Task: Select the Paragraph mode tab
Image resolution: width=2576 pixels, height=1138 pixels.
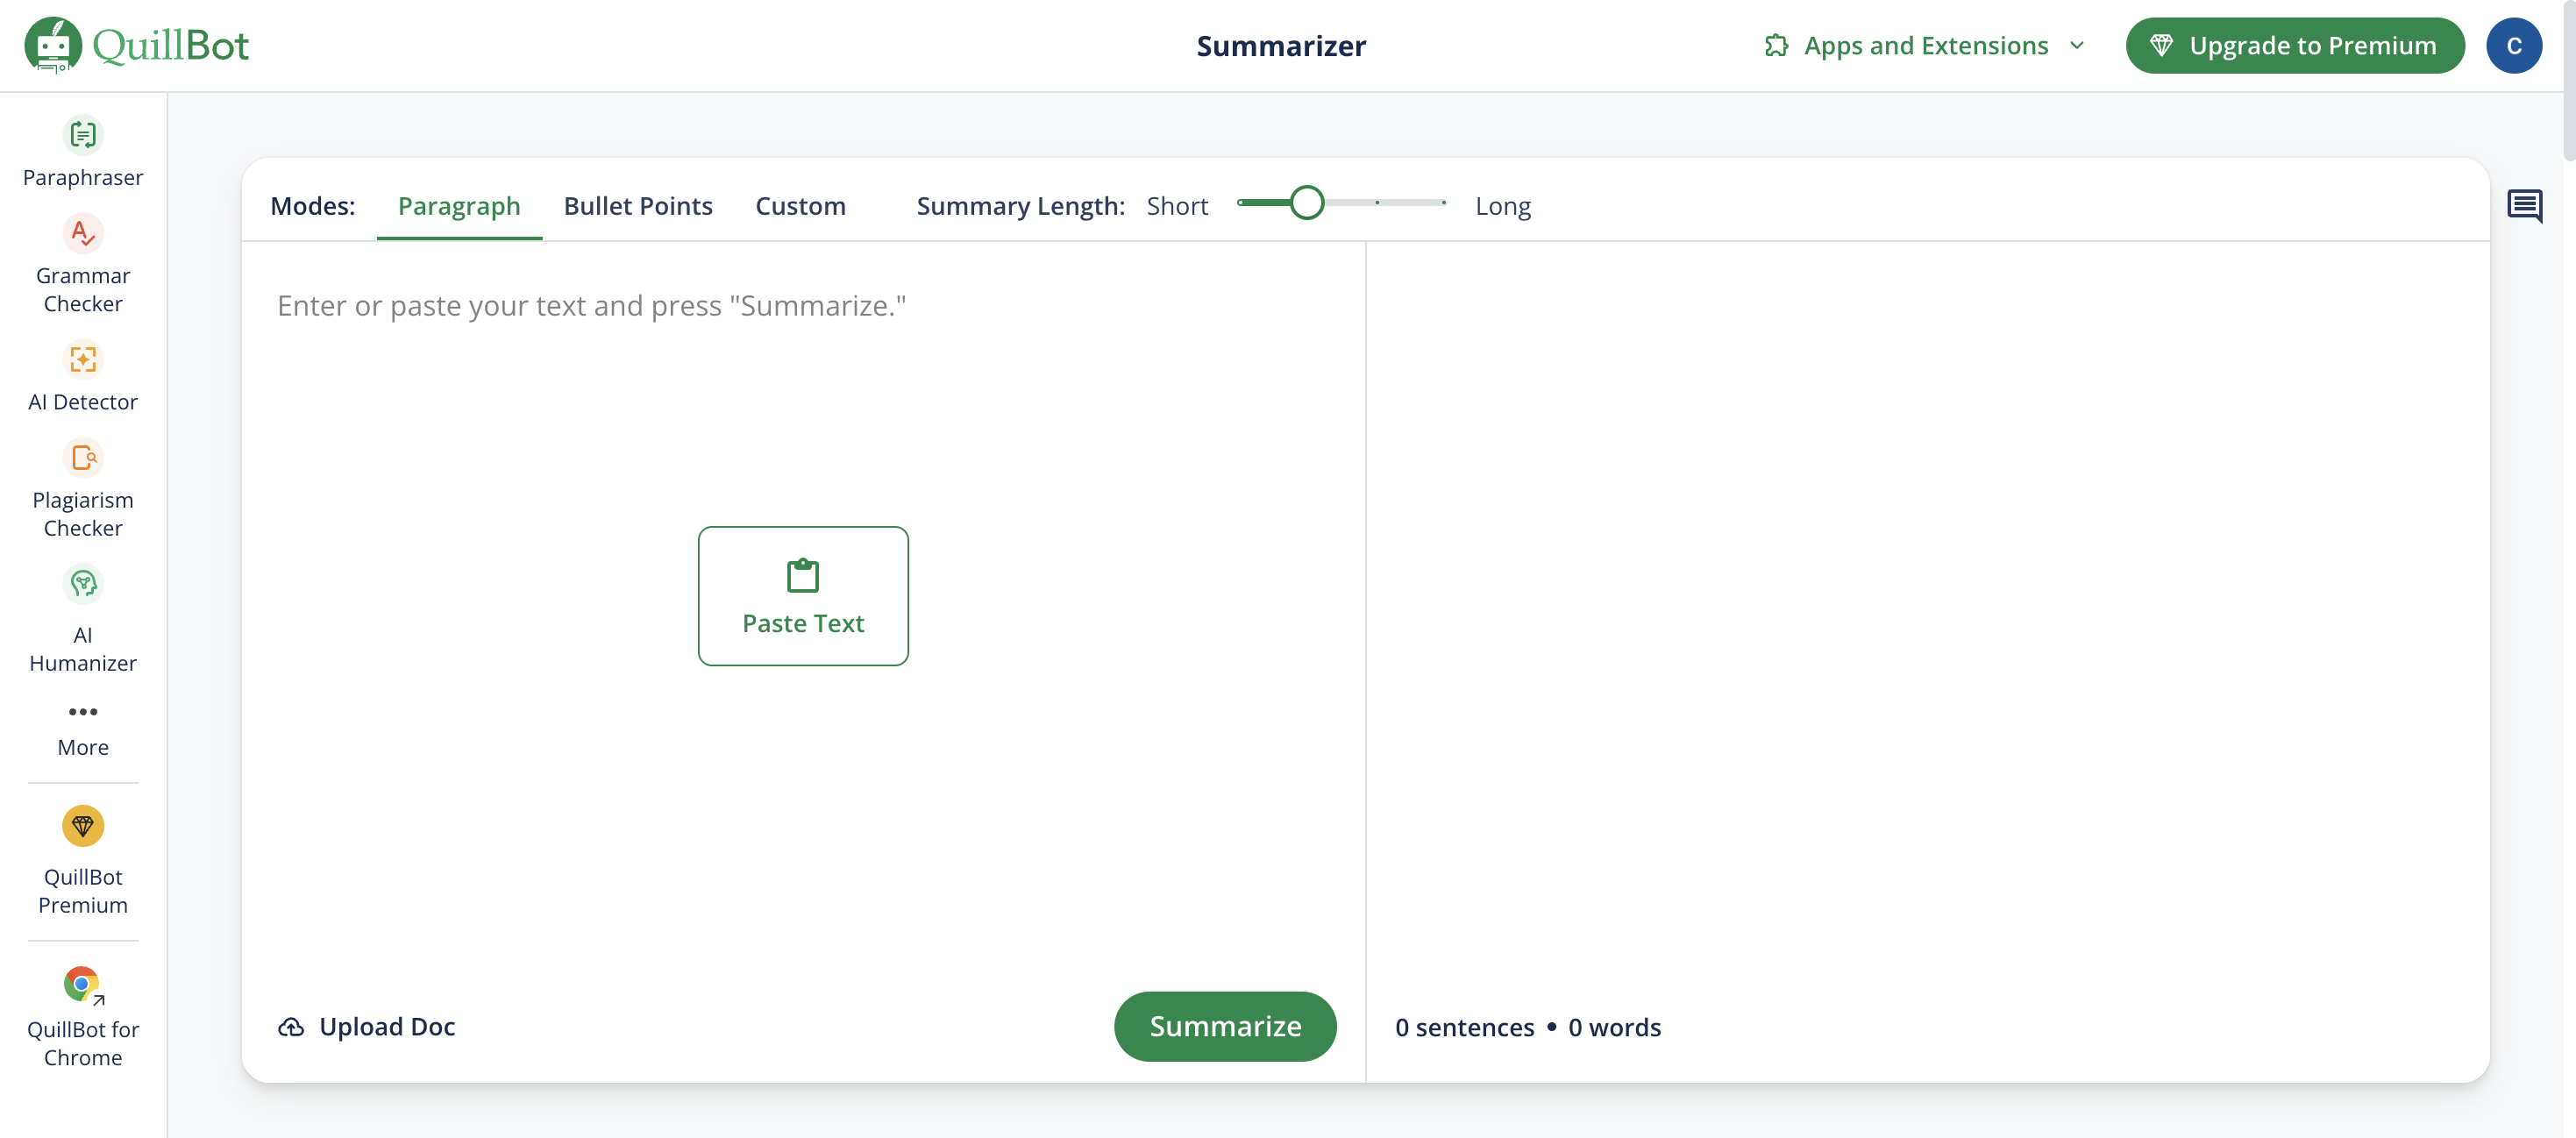Action: point(459,206)
